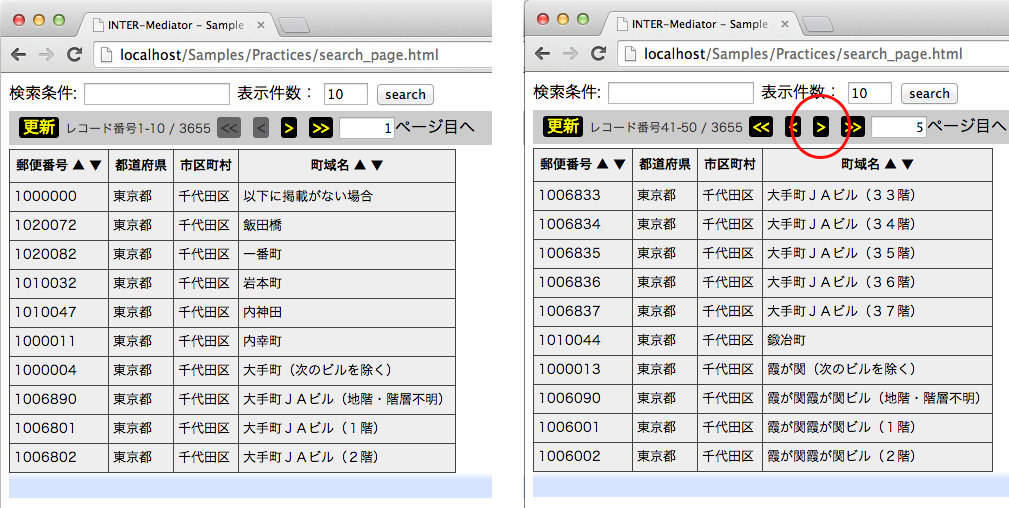Select the INTER-Mediator tab in records 41-50 window

pyautogui.click(x=698, y=24)
